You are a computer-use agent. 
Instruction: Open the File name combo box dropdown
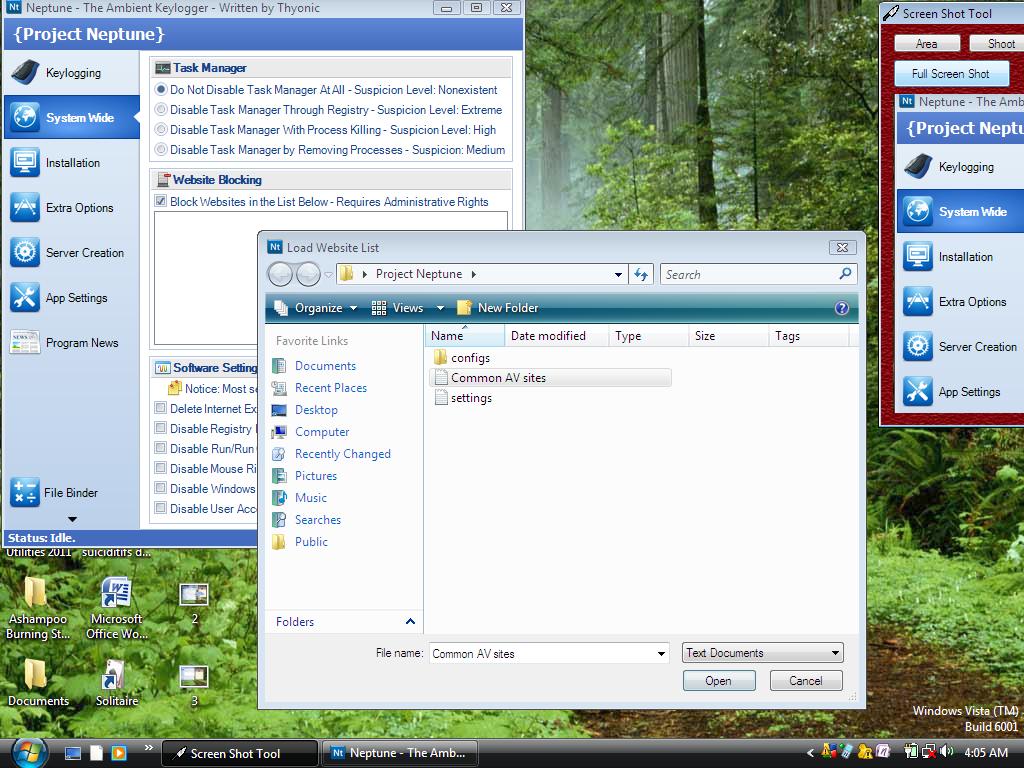661,654
